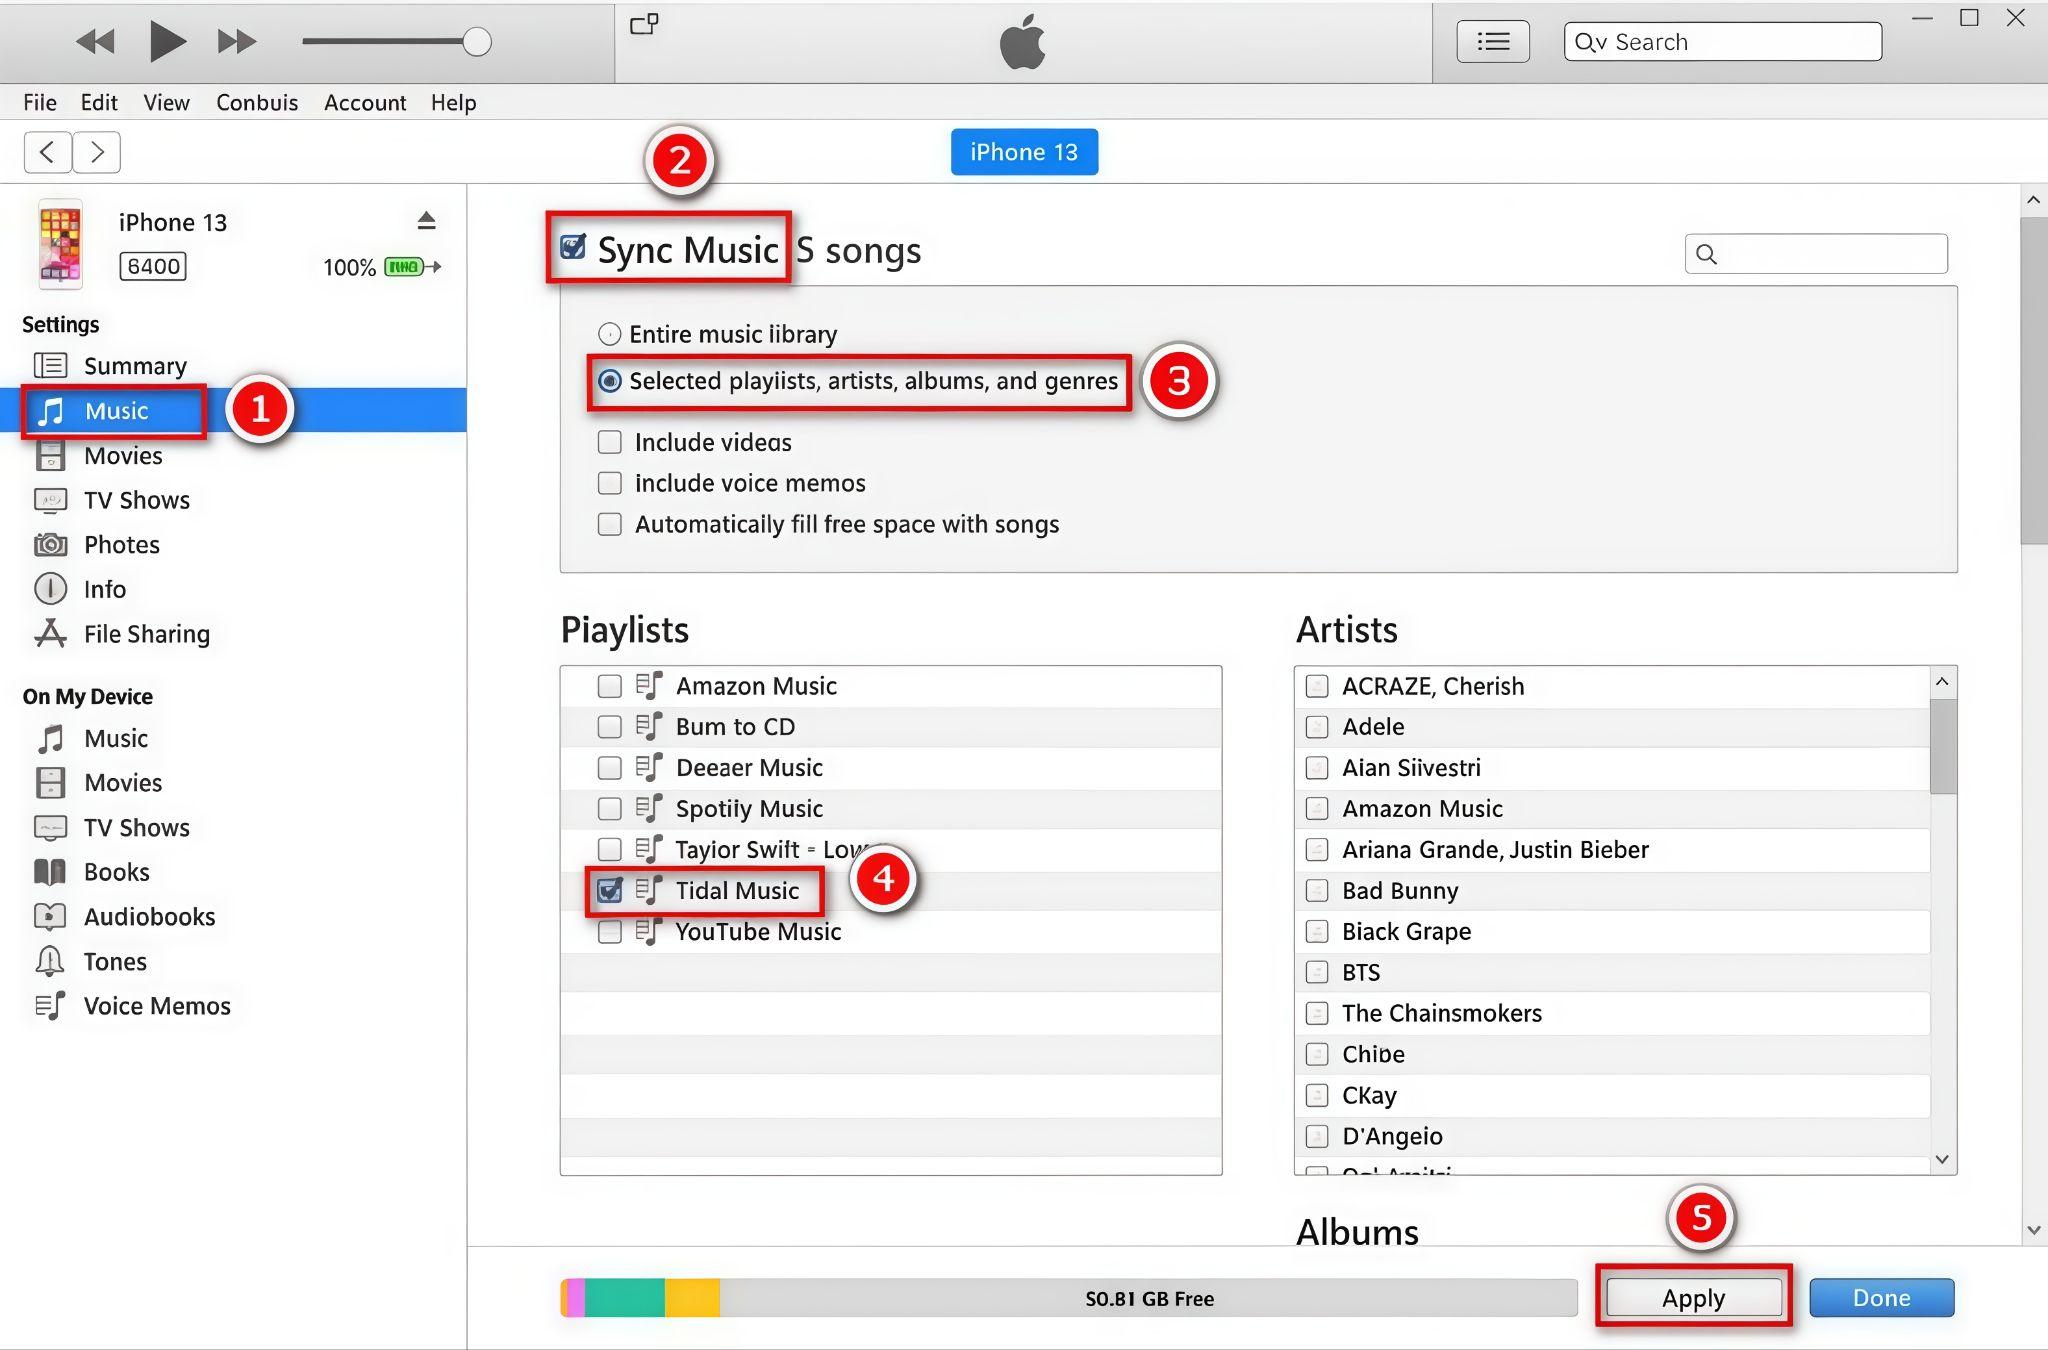Check the Deeaer Music playlist
Image resolution: width=2048 pixels, height=1350 pixels.
point(609,768)
